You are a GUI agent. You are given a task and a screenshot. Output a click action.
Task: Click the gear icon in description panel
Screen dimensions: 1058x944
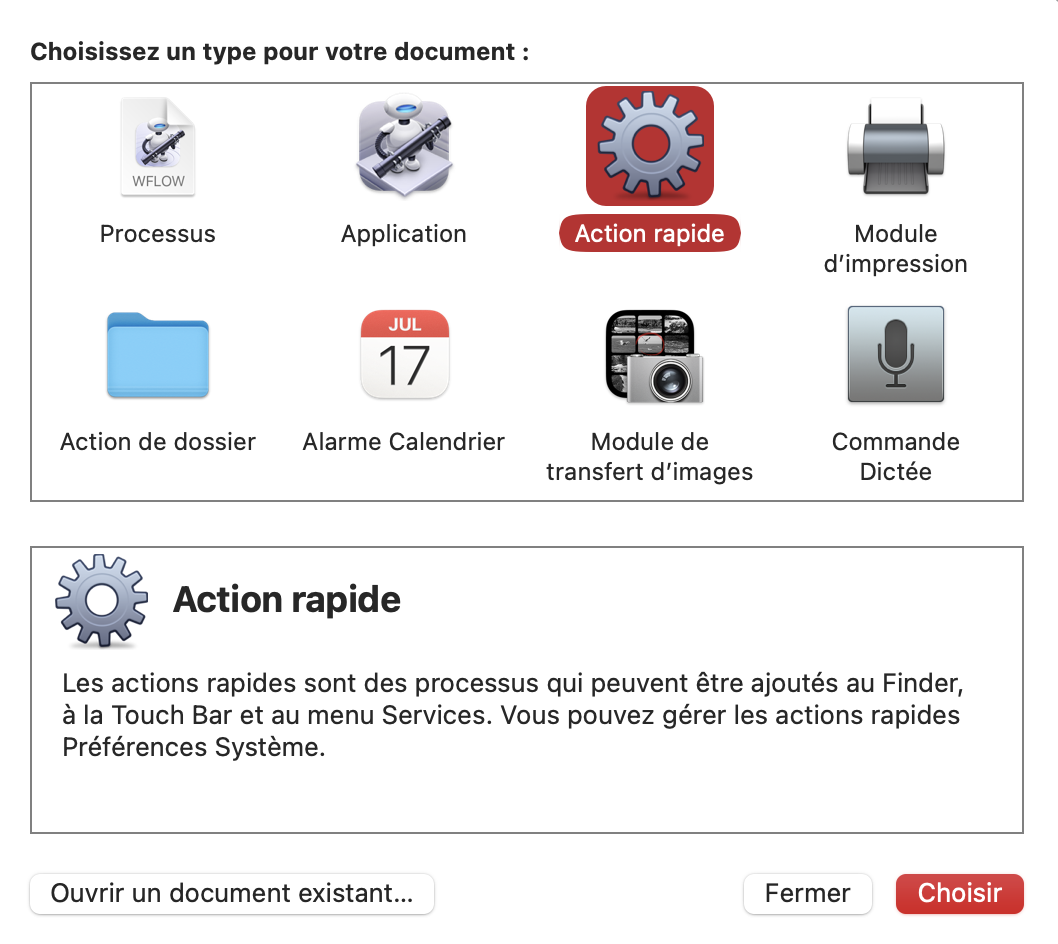101,600
